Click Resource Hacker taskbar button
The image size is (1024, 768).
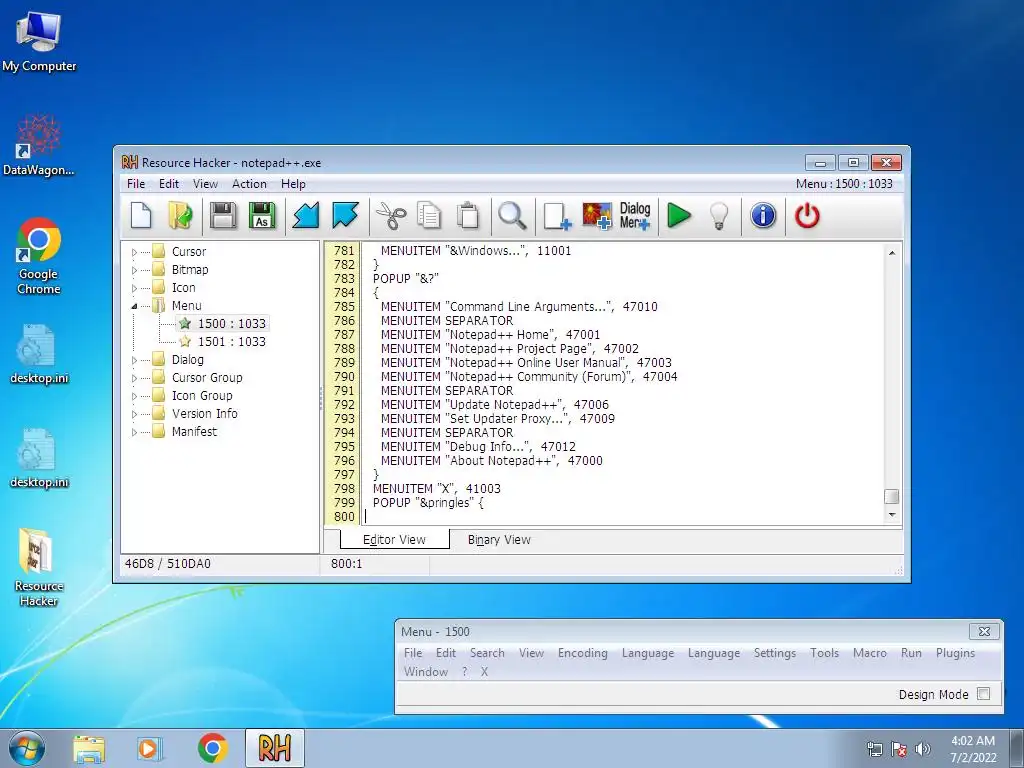pos(275,748)
